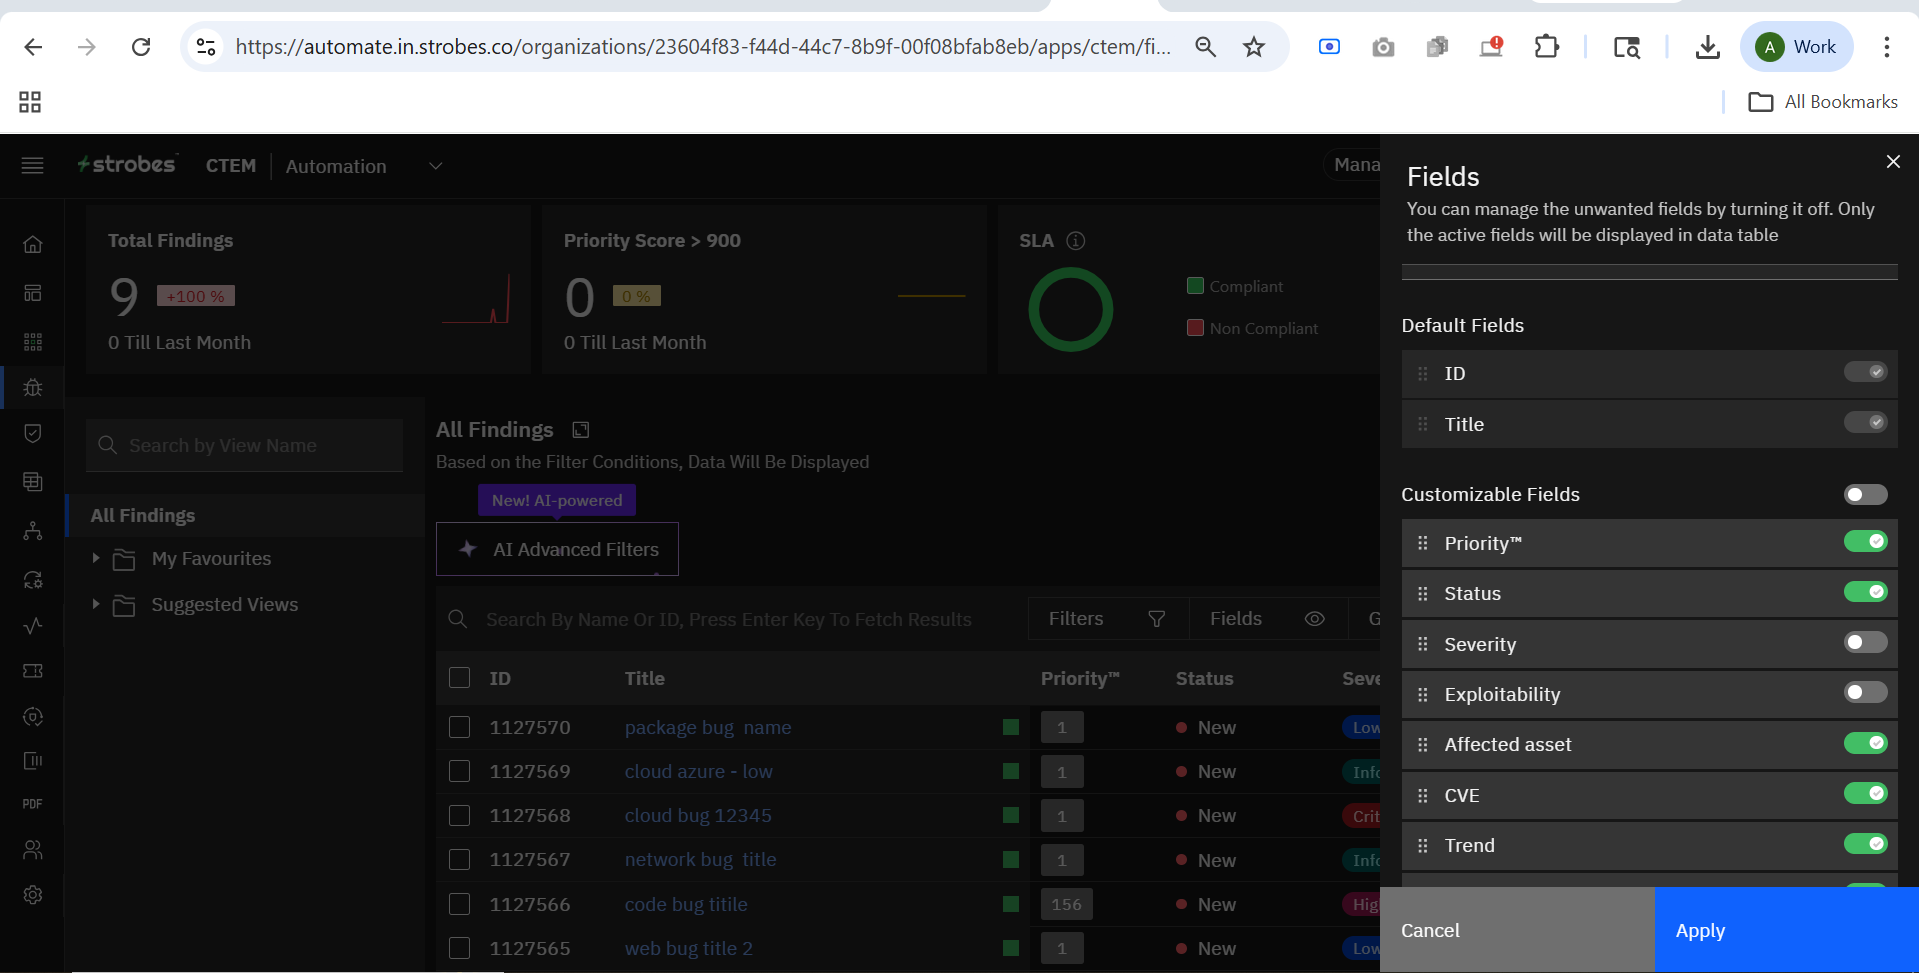Expand the My Favourites folder

(x=96, y=558)
